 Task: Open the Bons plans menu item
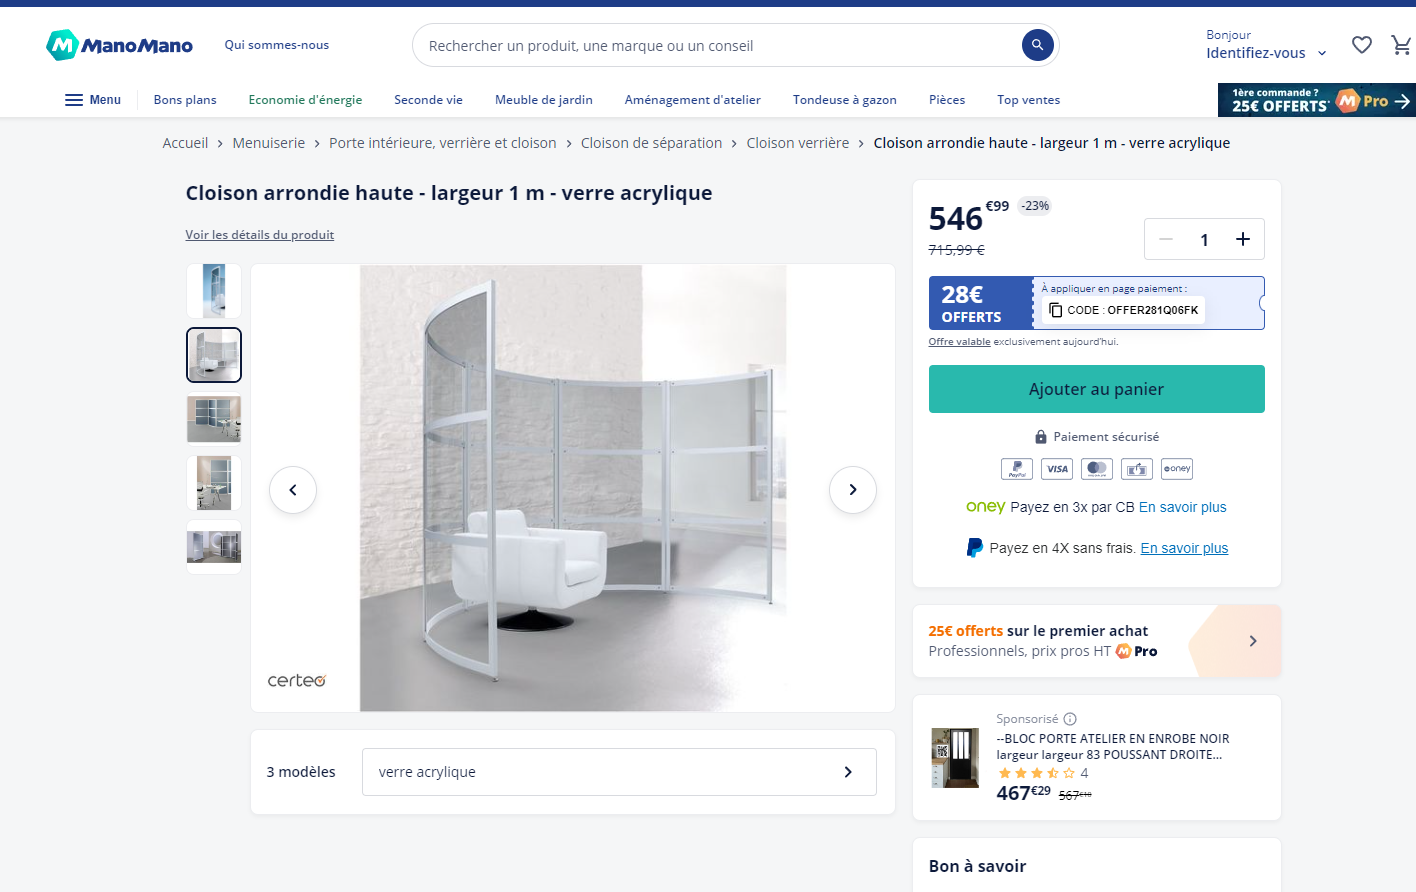[185, 100]
